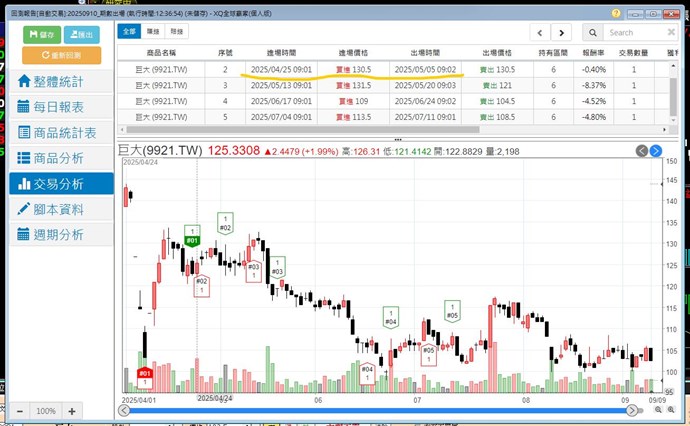Select trade row with entry 2025/04/25 09:01
Viewport: 690px width, 426px height.
393,70
